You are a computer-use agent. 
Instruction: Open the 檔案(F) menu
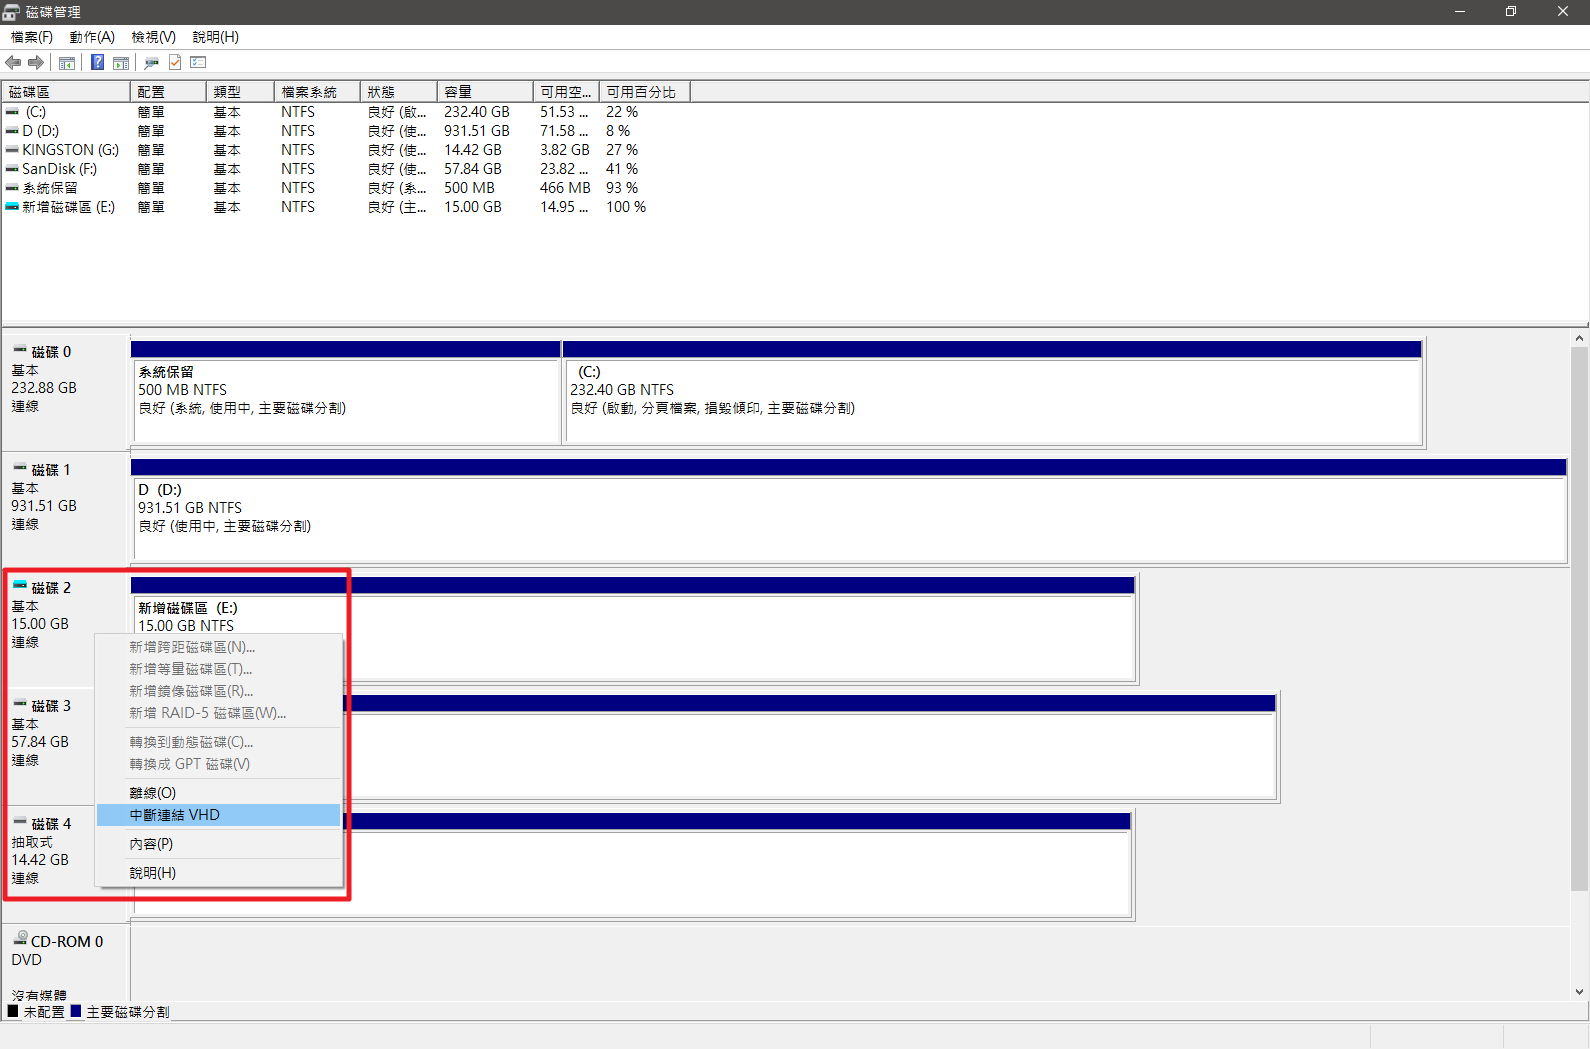(31, 37)
